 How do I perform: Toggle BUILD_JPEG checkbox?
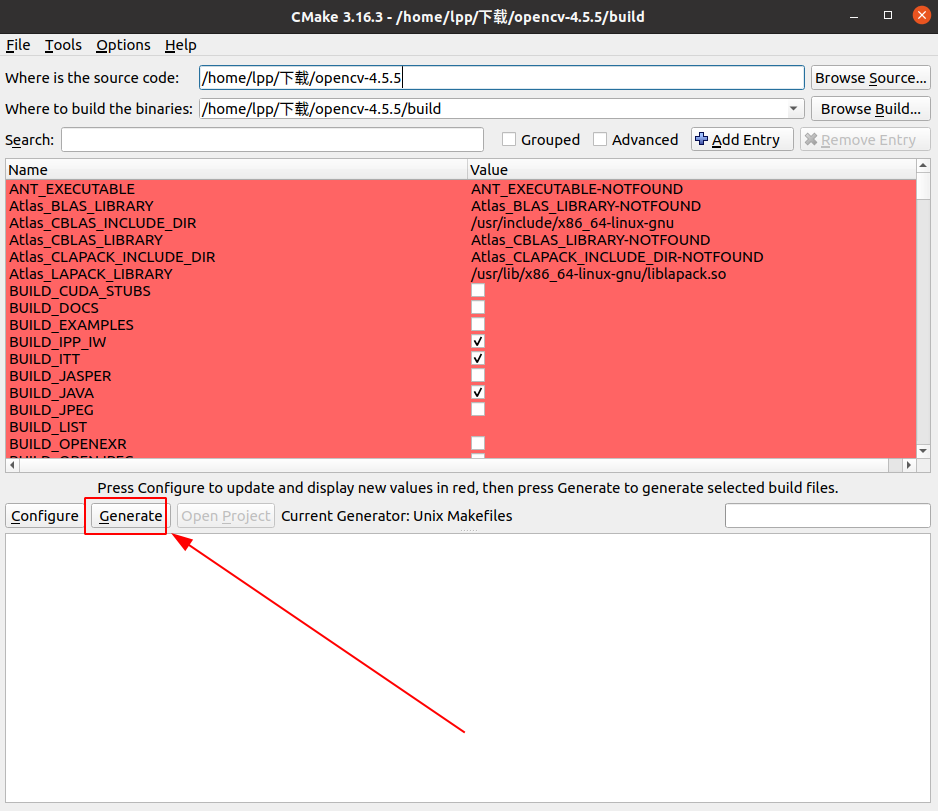pyautogui.click(x=478, y=409)
